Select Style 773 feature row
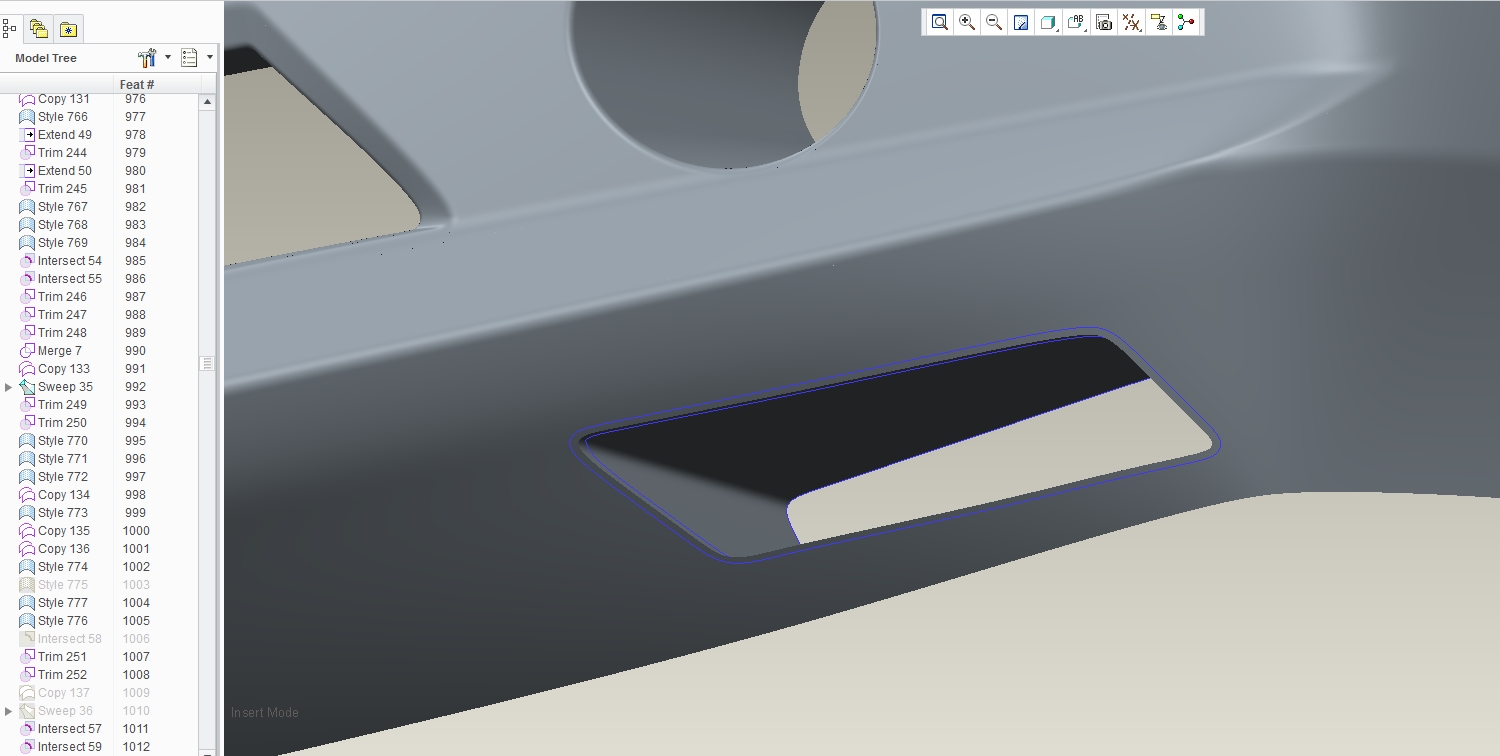The height and width of the screenshot is (756, 1500). click(63, 513)
